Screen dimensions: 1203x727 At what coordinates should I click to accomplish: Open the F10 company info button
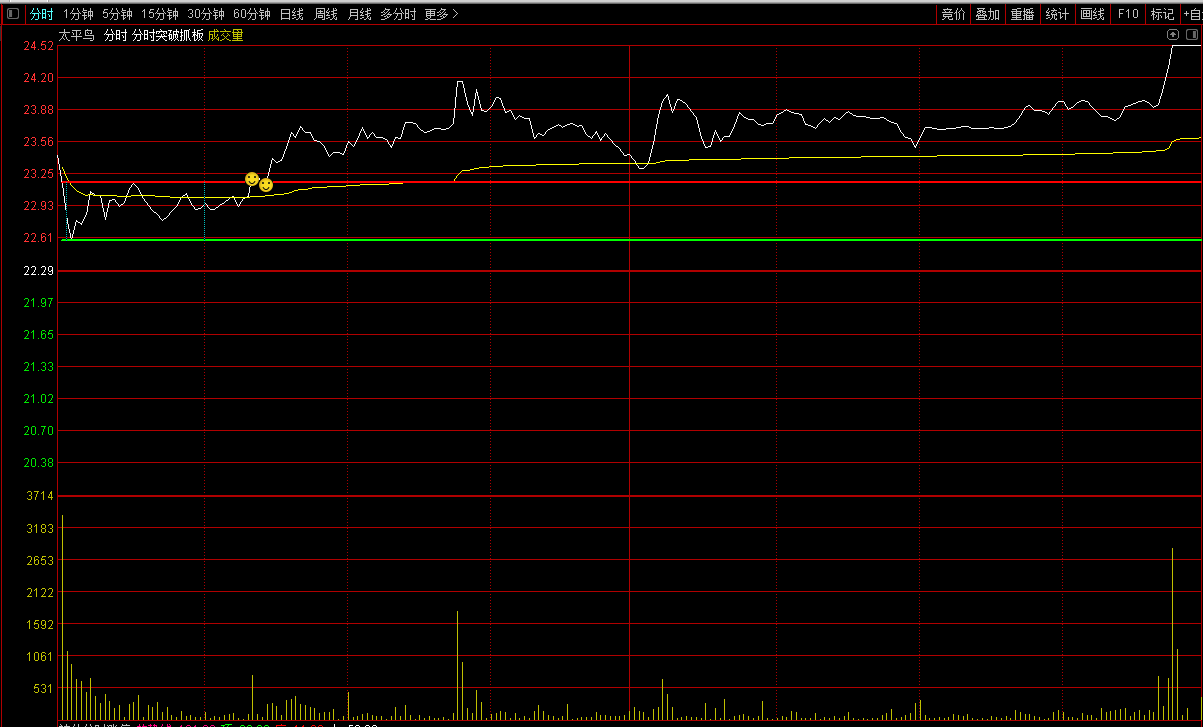pyautogui.click(x=1128, y=14)
